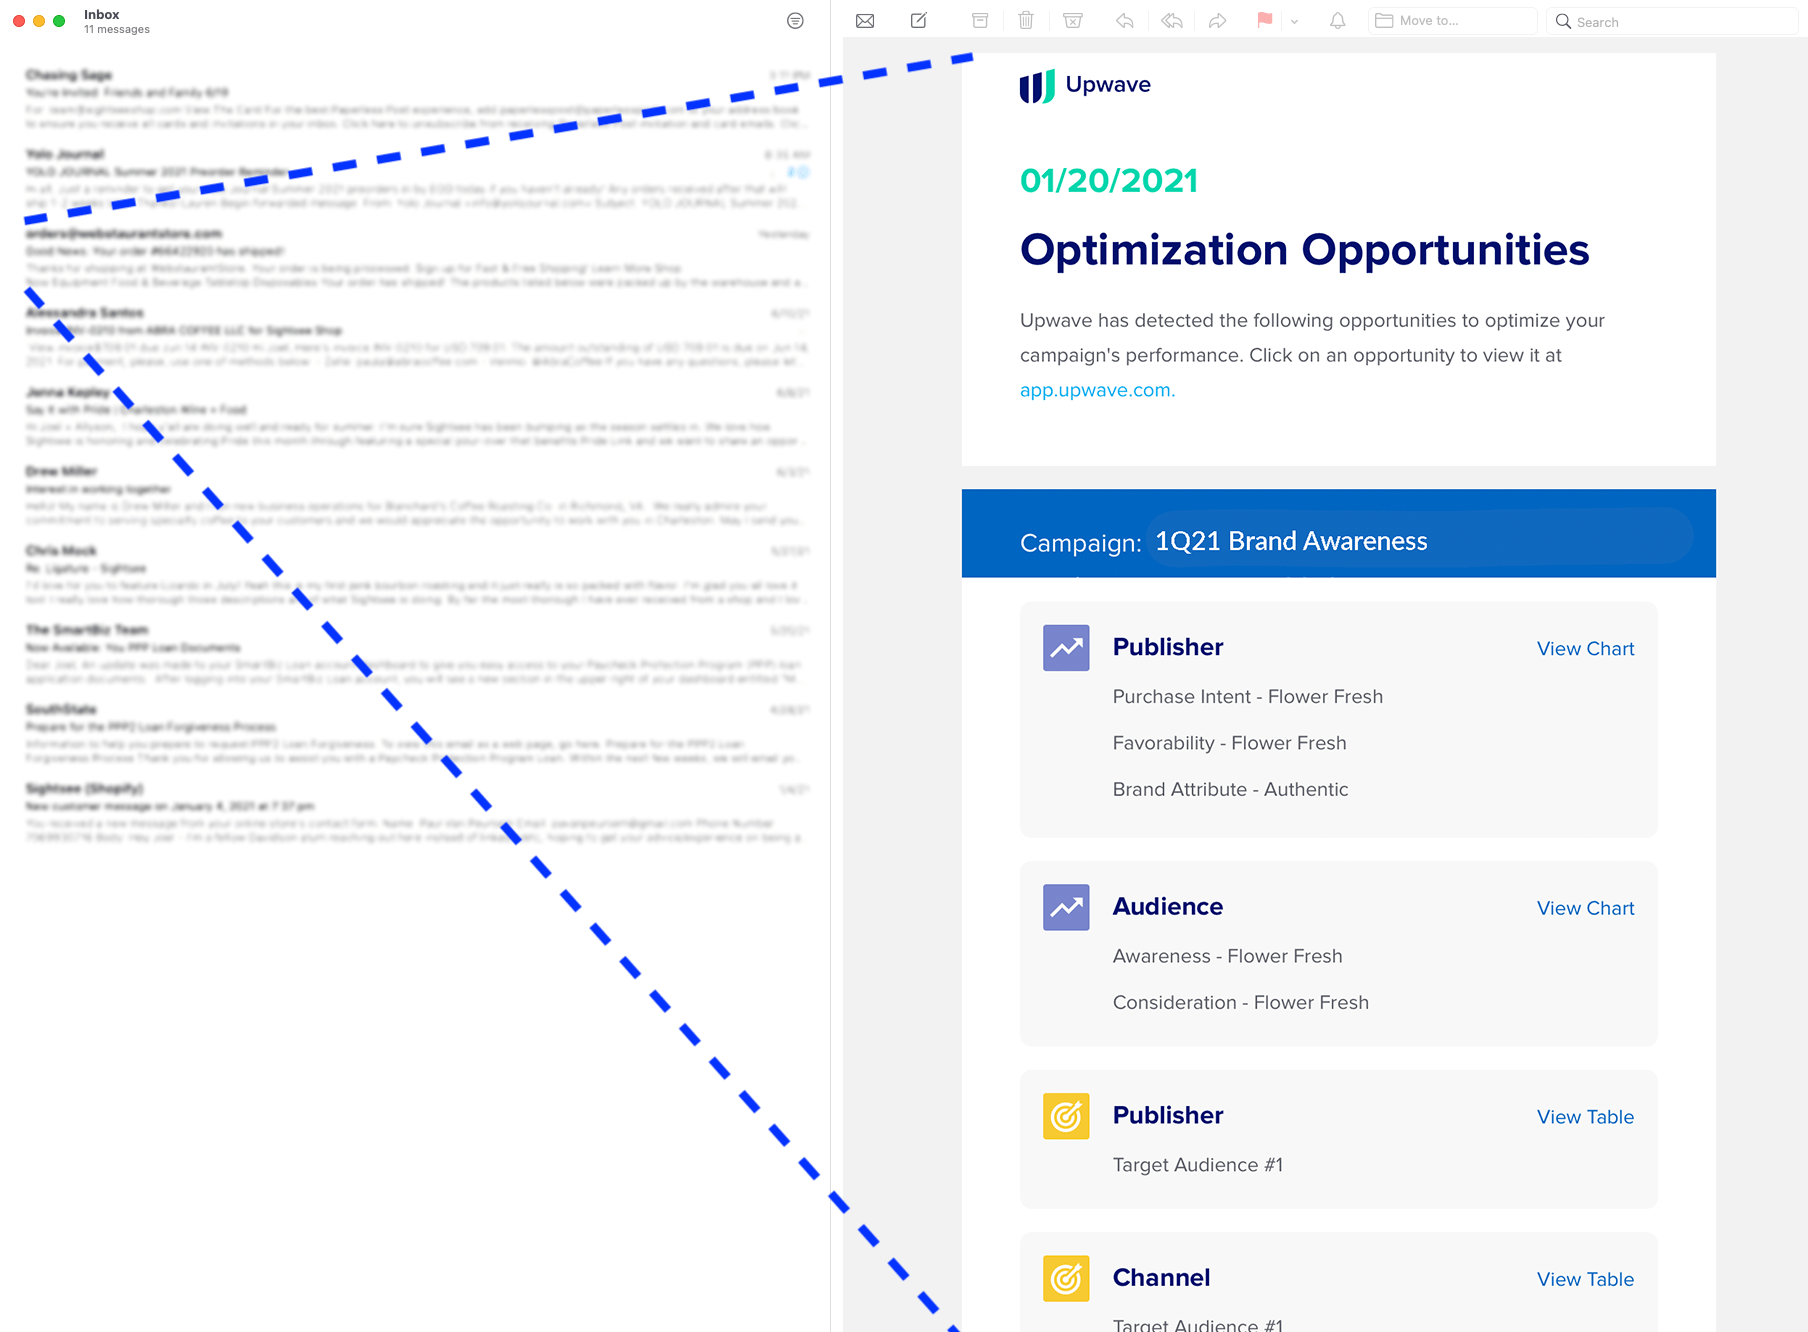Screen dimensions: 1808x1332
Task: View Table for Publisher Target Audience card
Action: [1585, 1117]
